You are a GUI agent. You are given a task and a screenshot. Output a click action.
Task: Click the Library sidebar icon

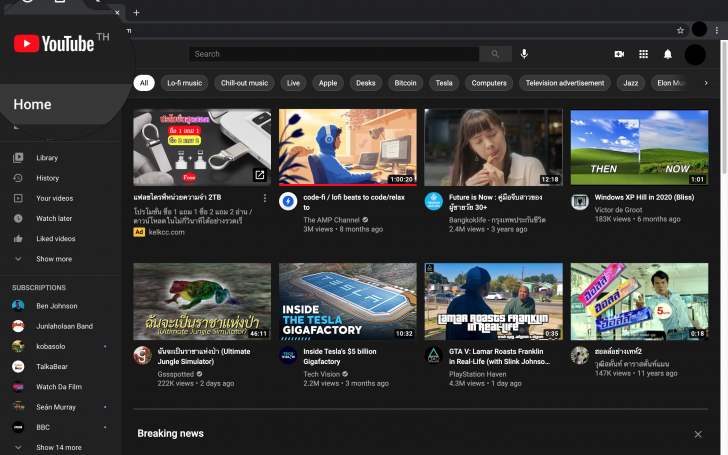click(x=18, y=158)
